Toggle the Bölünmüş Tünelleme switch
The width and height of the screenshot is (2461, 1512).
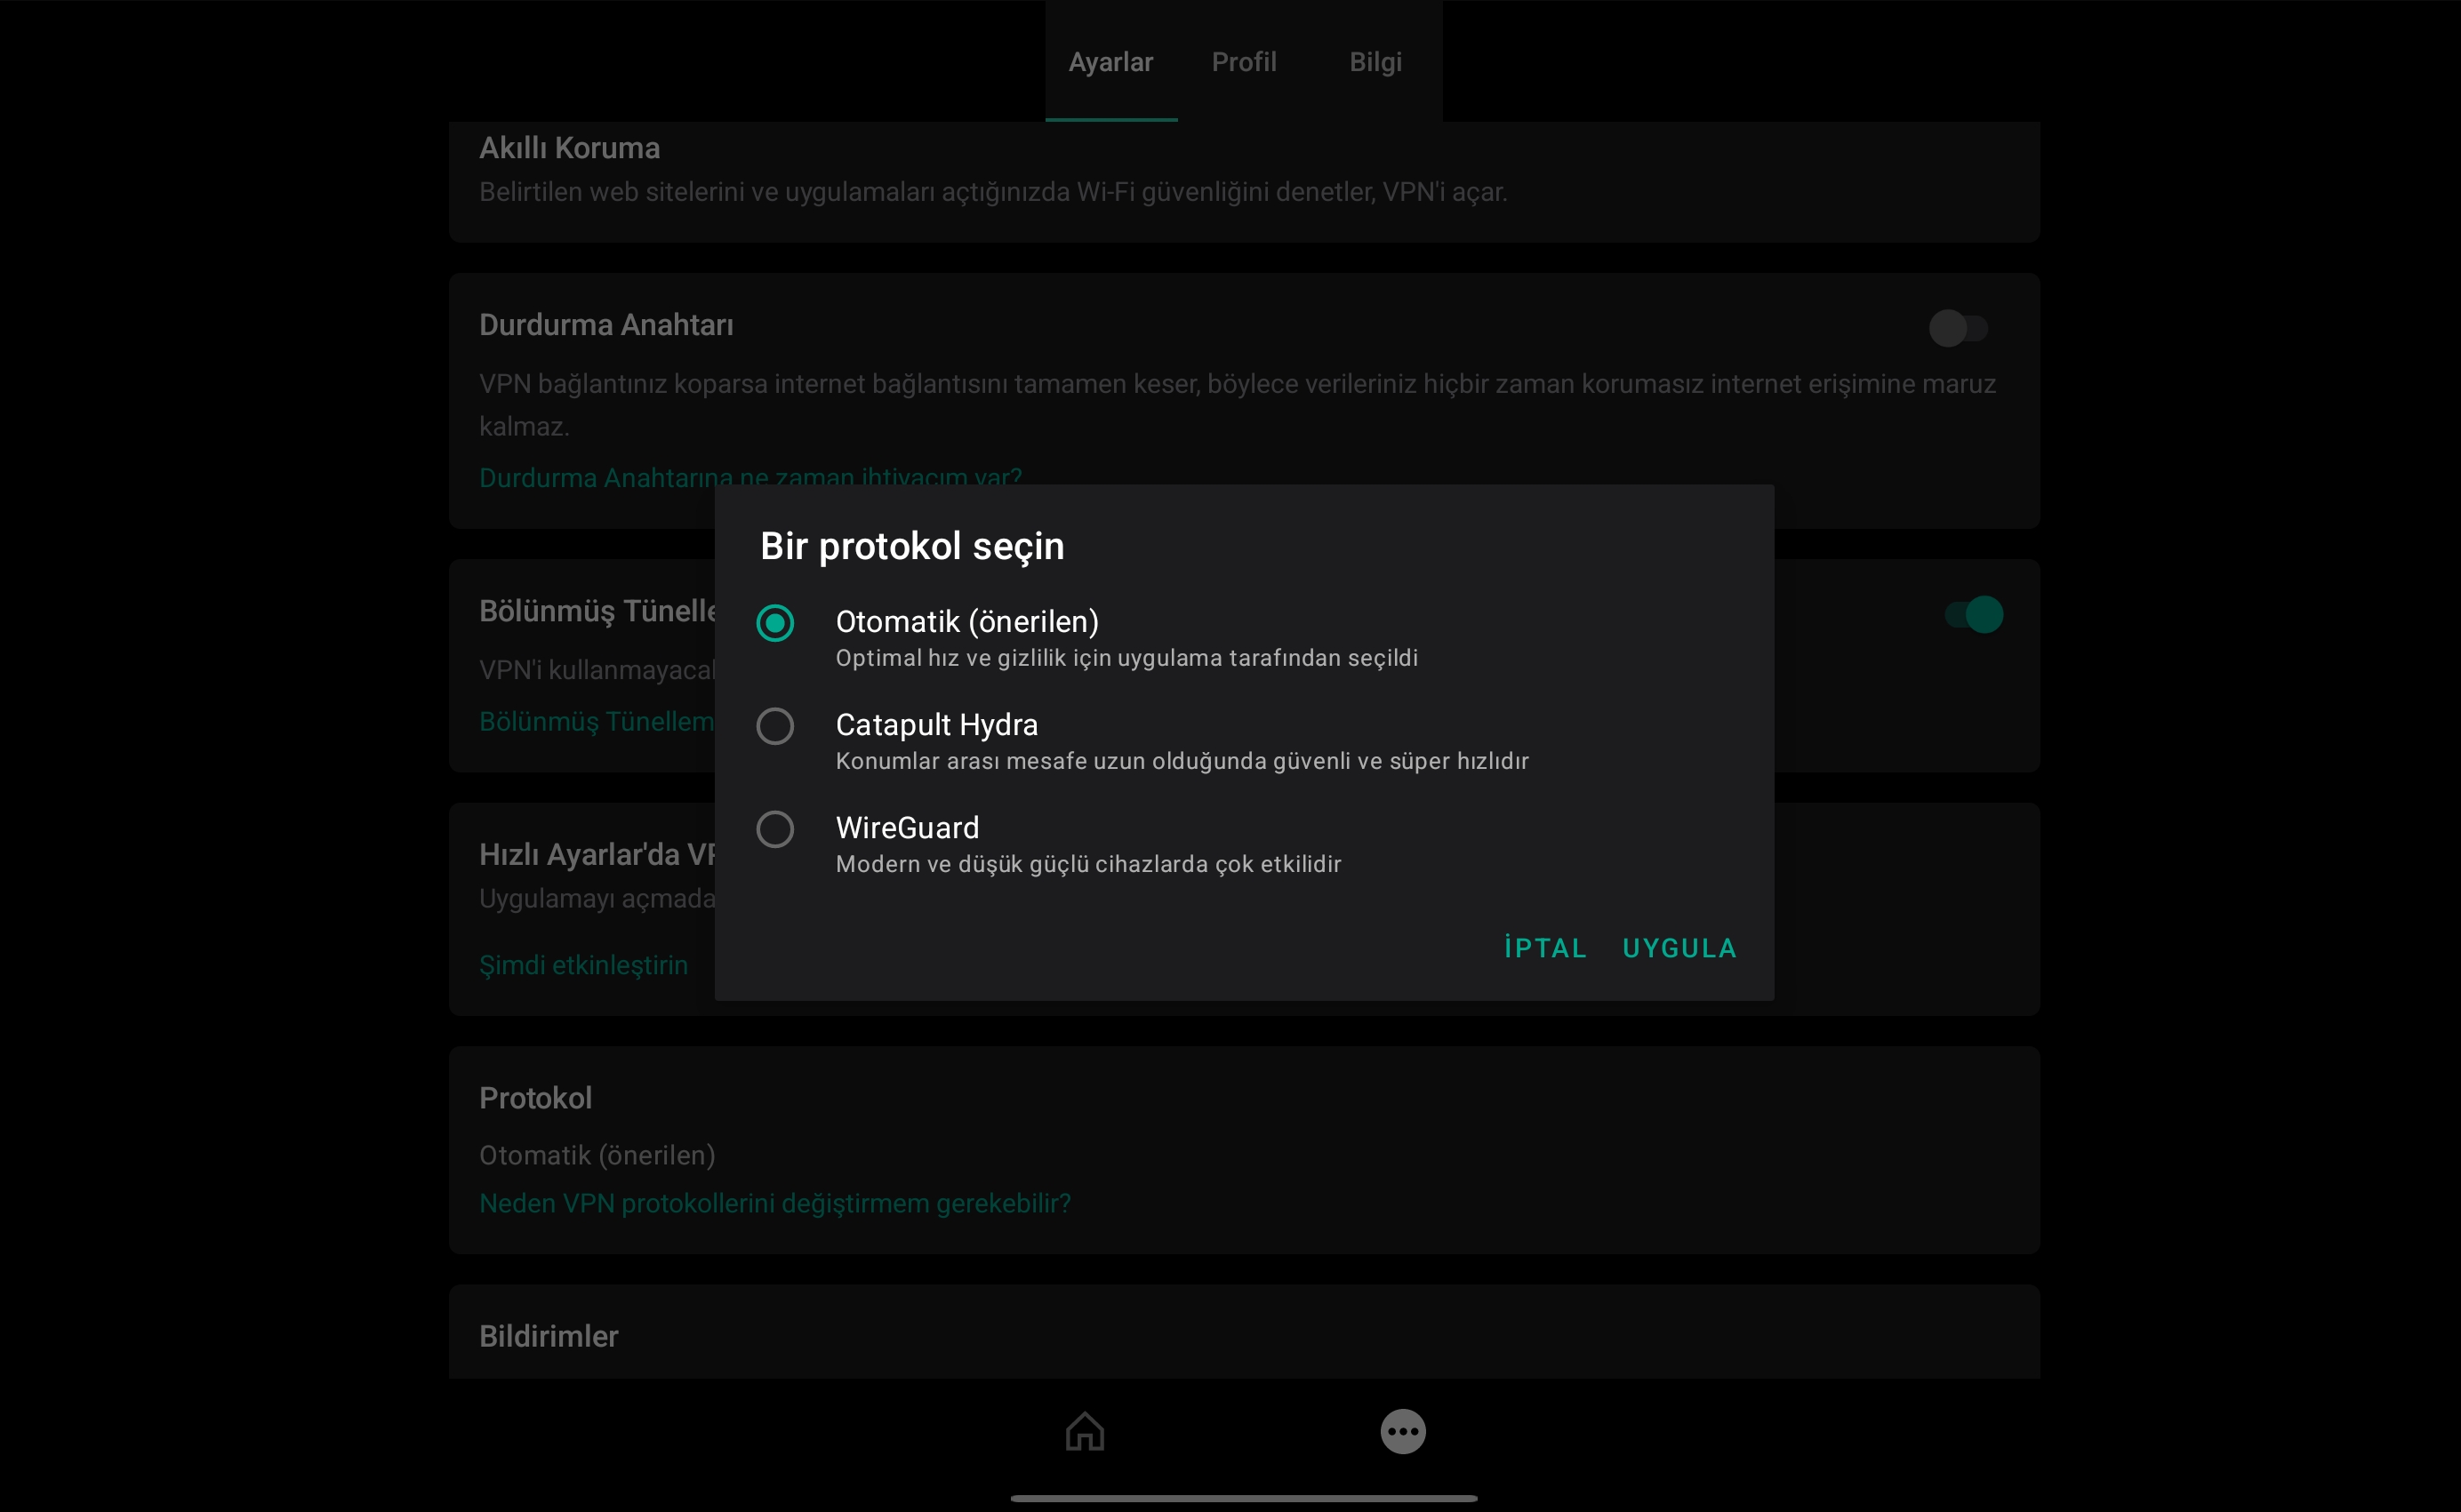[x=1973, y=614]
